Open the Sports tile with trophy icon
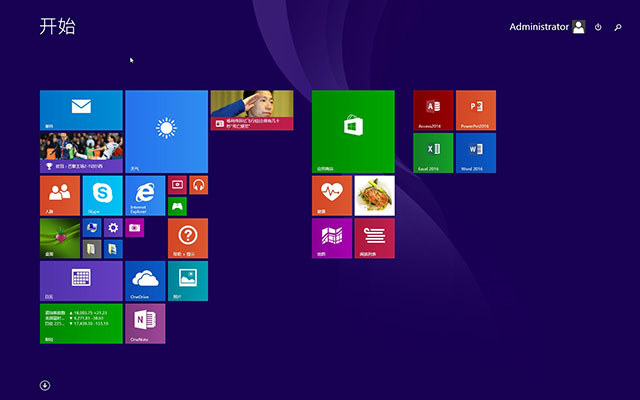The width and height of the screenshot is (640, 400). 81,153
